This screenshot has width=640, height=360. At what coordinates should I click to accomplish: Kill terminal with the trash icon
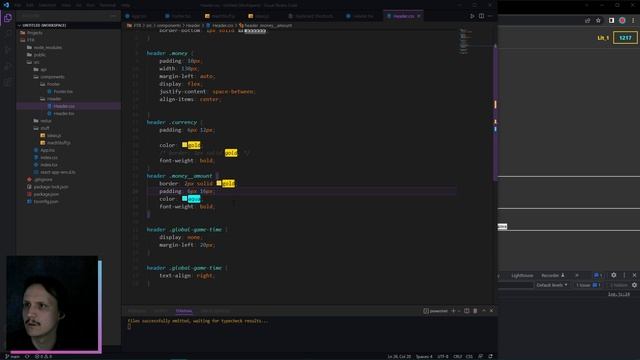[x=475, y=311]
